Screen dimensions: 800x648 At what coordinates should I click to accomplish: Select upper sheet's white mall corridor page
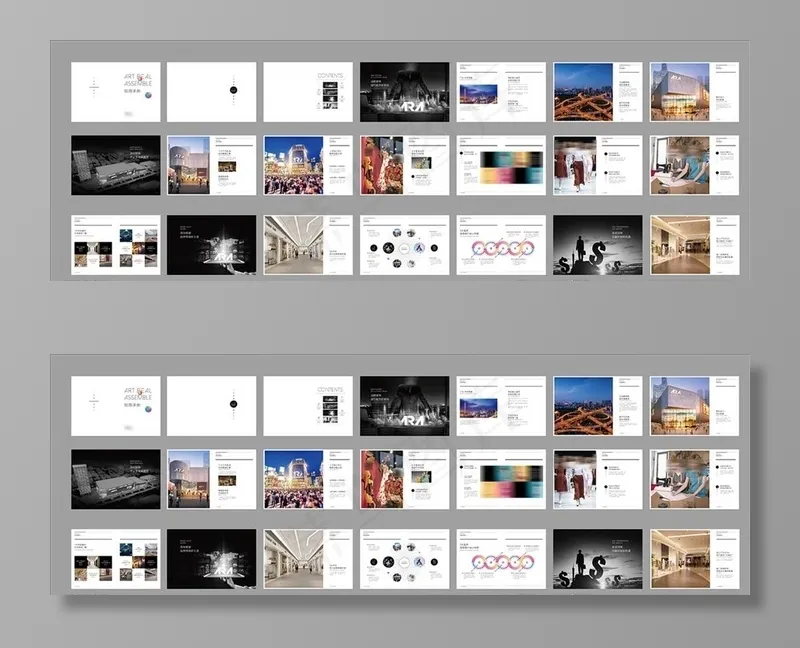308,245
